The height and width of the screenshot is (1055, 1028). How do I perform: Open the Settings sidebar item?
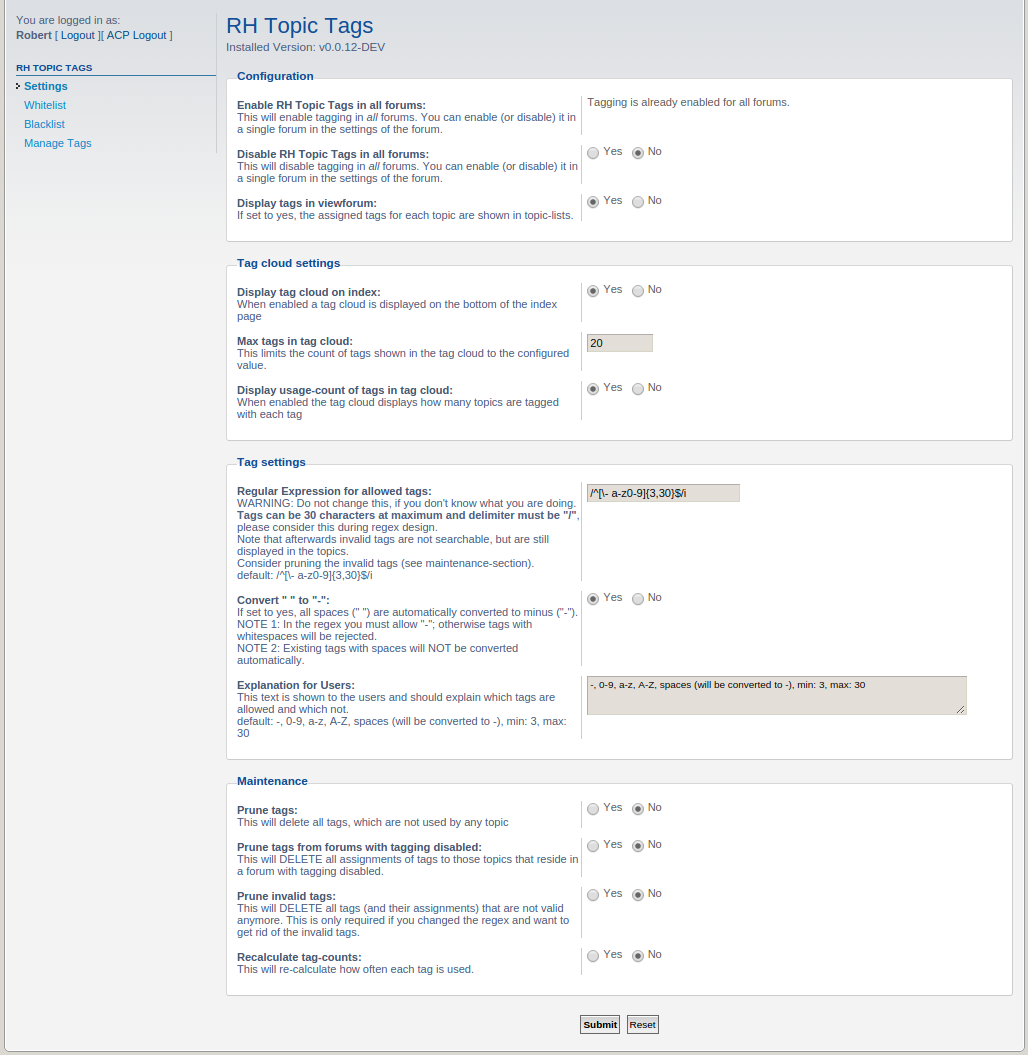(46, 86)
